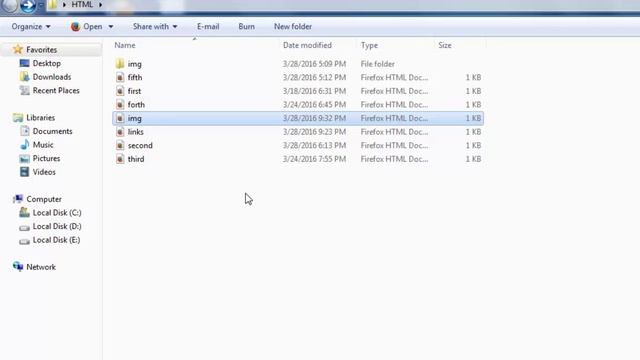Viewport: 640px width, 360px height.
Task: Select the file named fifth
Action: [135, 77]
